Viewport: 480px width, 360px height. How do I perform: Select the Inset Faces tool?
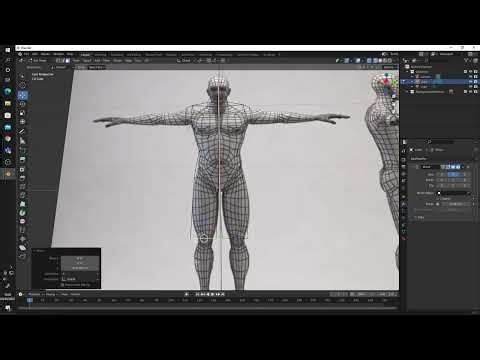click(x=22, y=169)
